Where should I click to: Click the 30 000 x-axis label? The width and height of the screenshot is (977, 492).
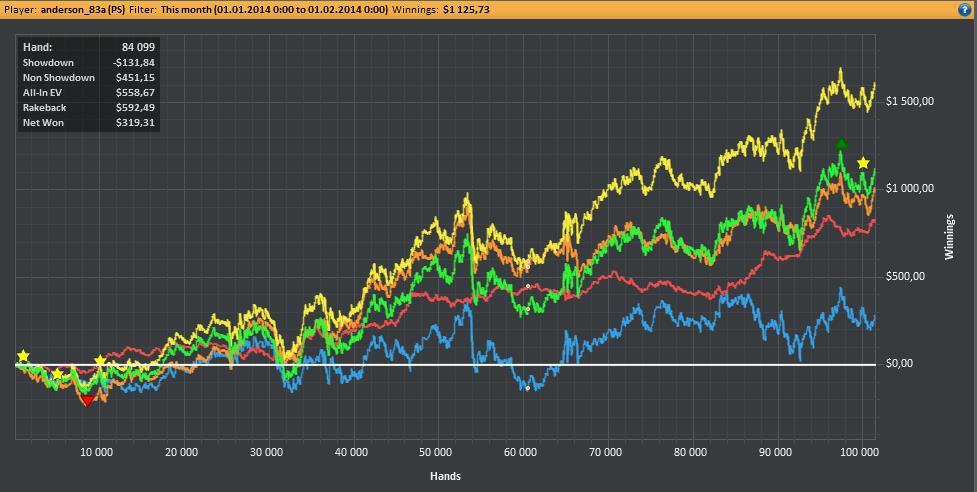tap(266, 452)
